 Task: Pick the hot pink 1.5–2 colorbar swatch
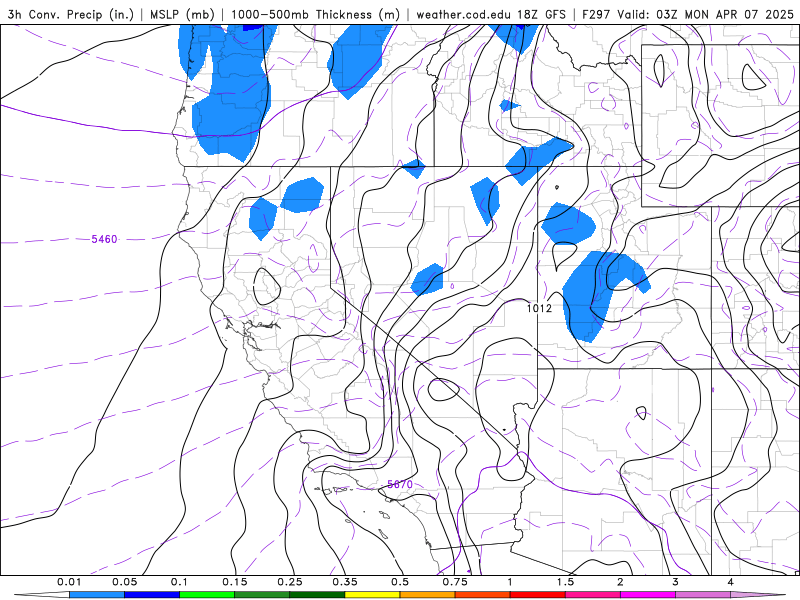593,595
